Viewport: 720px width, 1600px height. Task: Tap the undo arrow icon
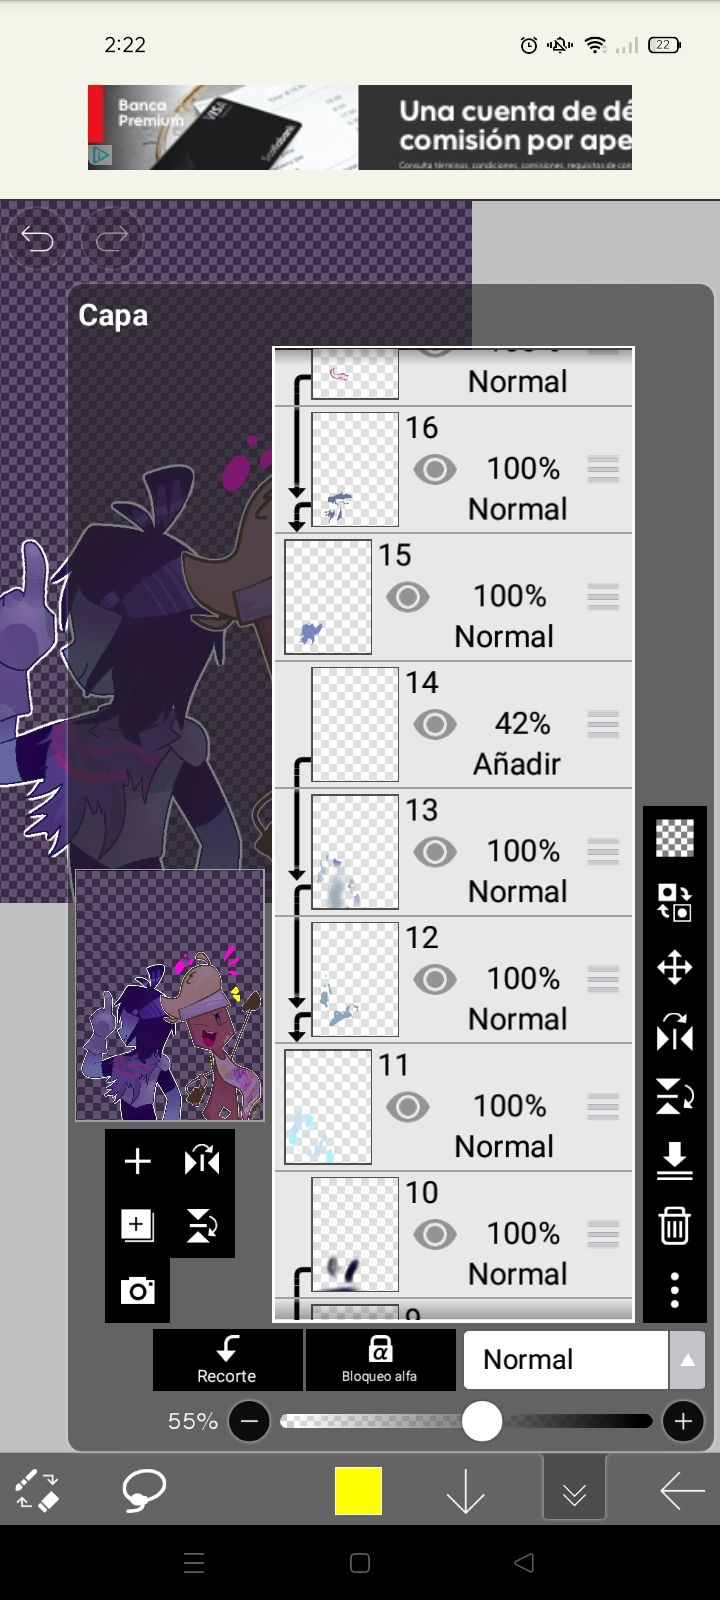point(37,240)
